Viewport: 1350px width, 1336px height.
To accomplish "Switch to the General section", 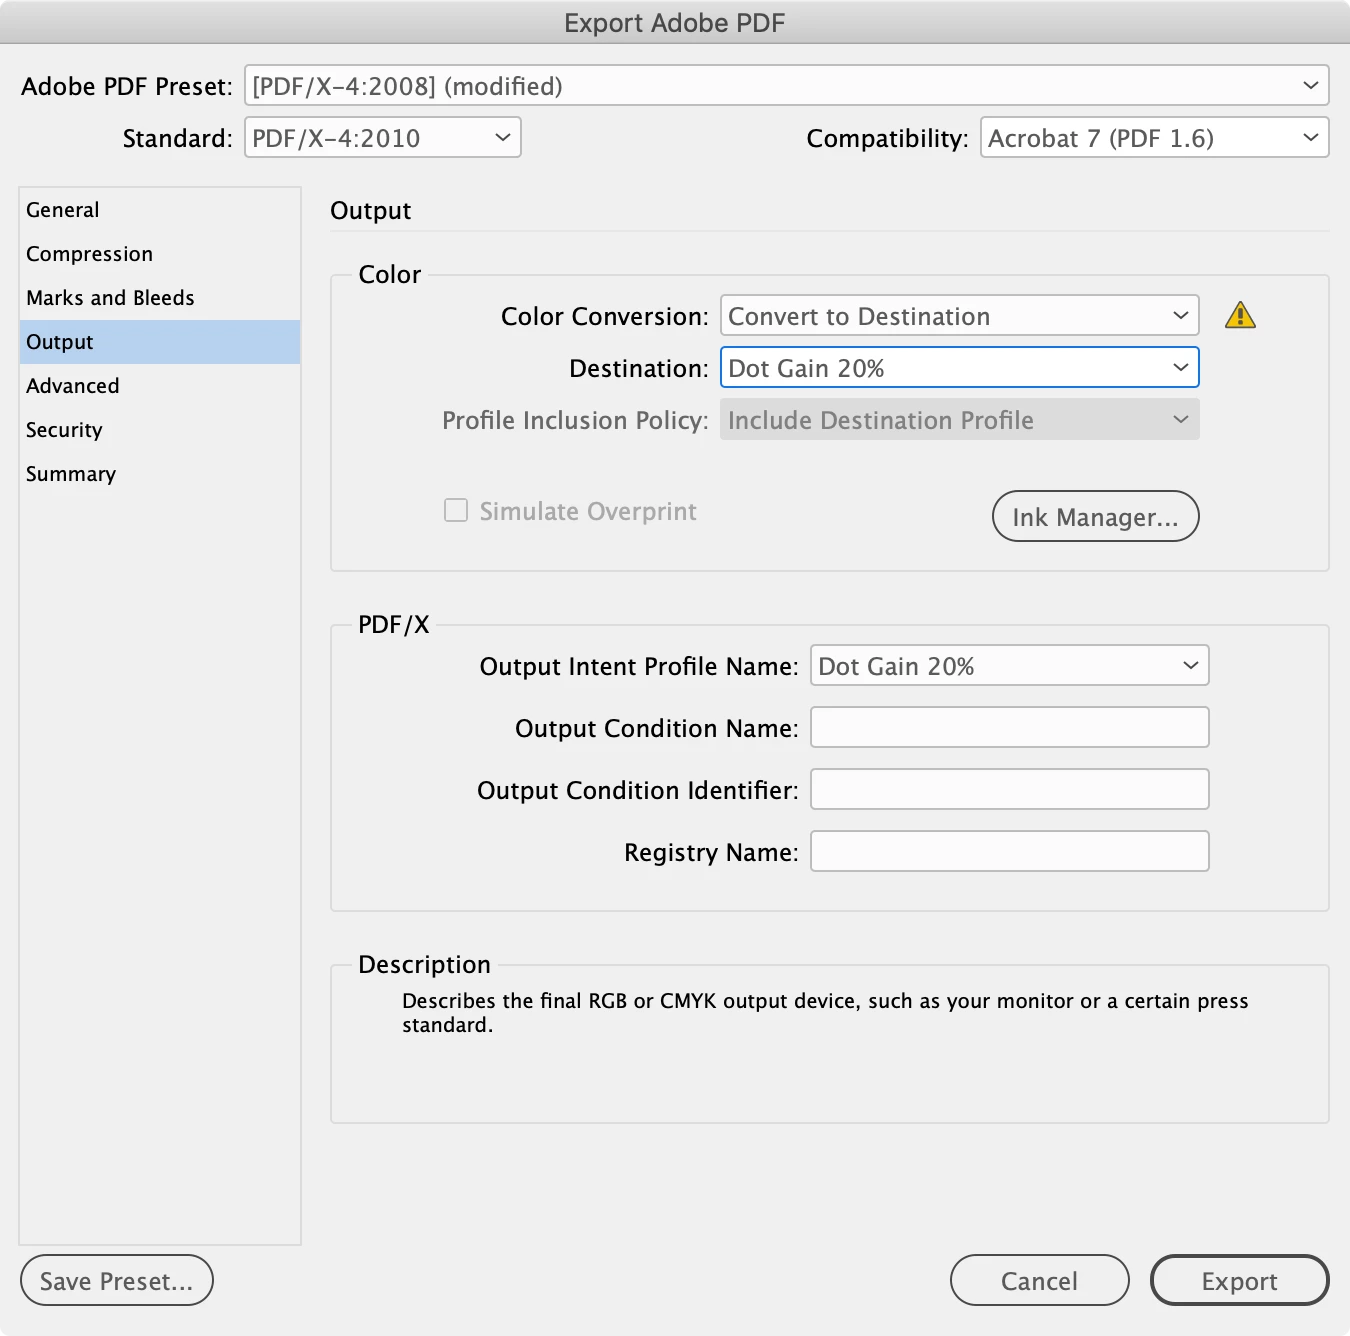I will 160,210.
